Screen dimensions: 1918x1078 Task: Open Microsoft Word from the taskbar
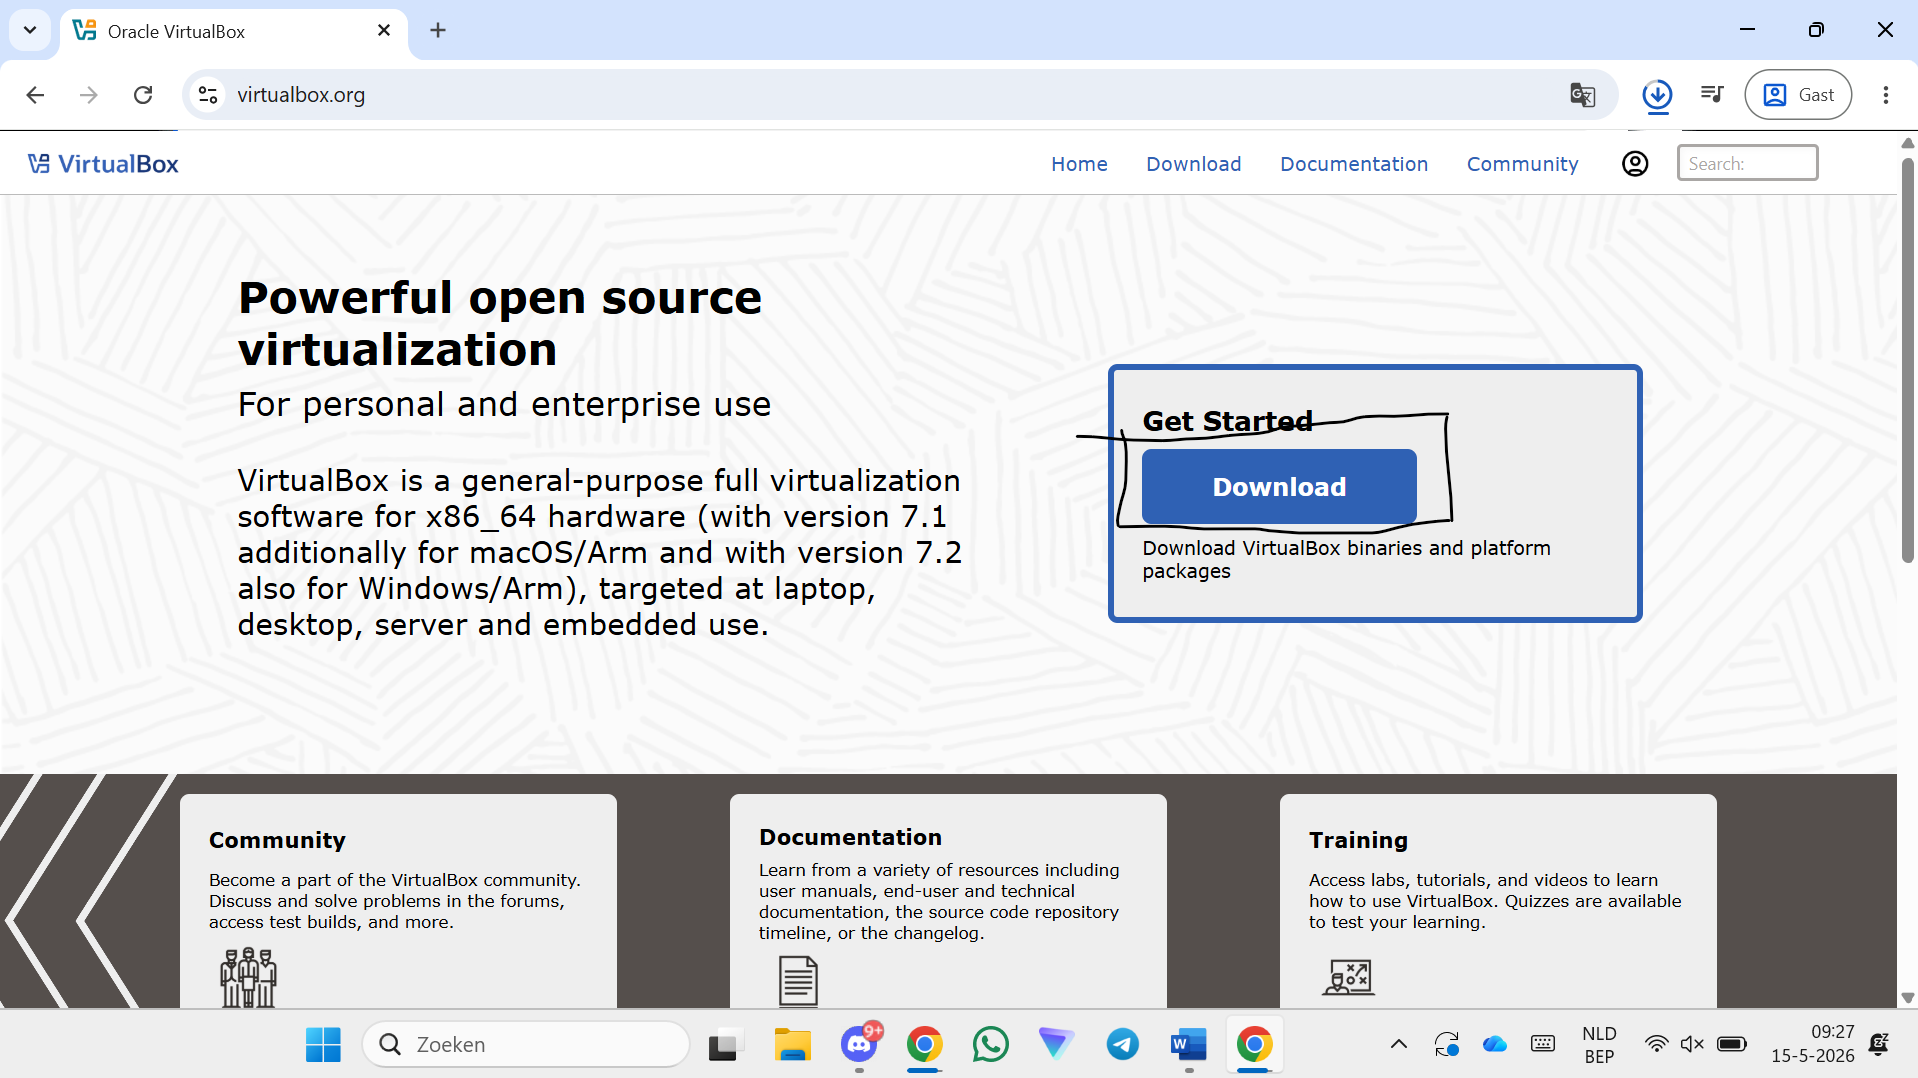1189,1045
